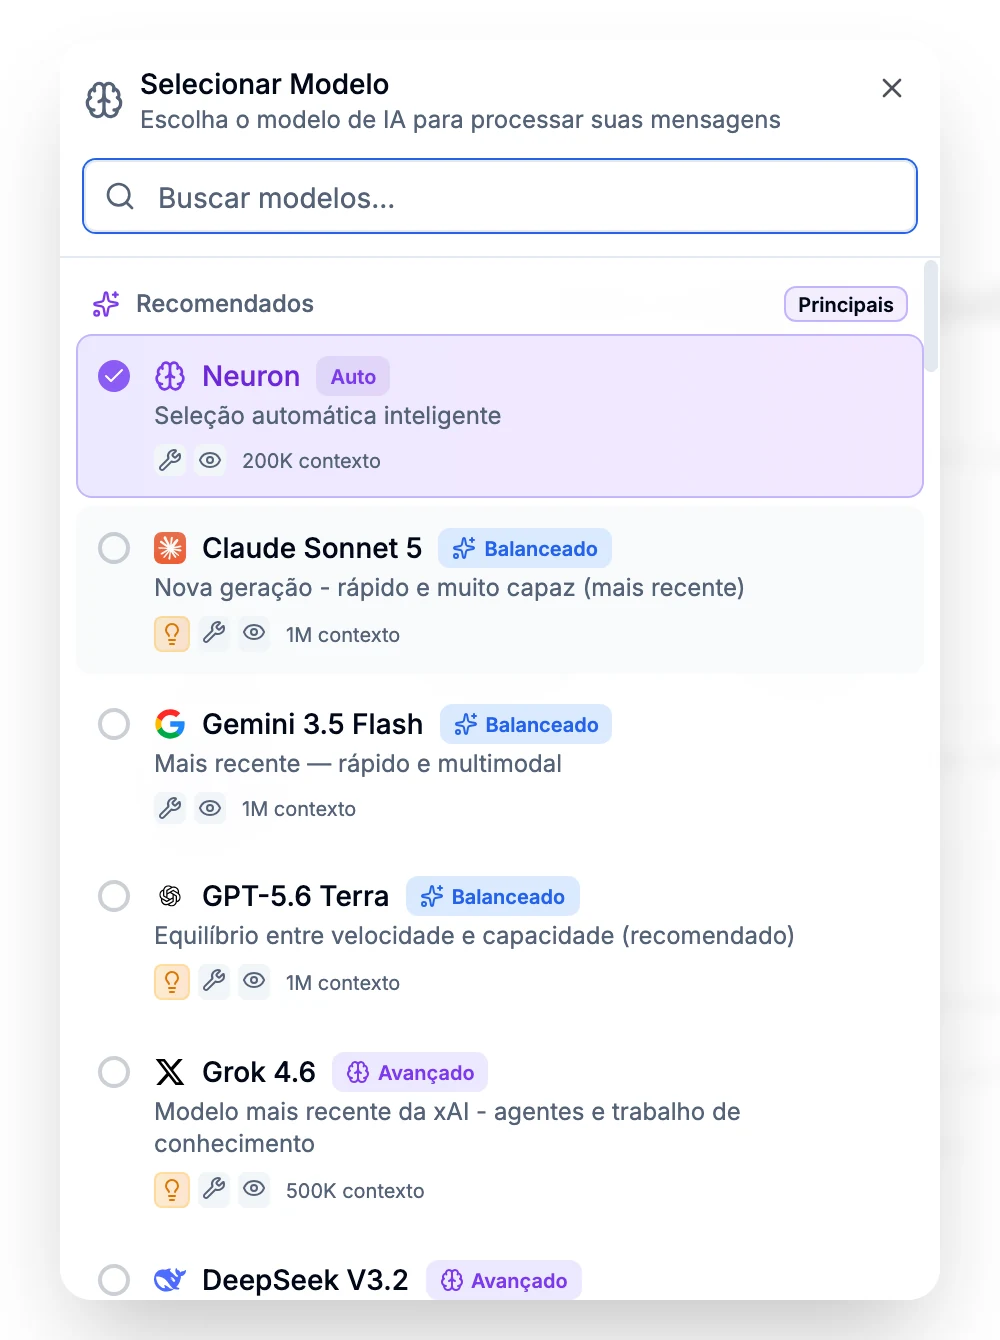Click the Grok 4.6 title
The height and width of the screenshot is (1340, 1000).
tap(259, 1072)
